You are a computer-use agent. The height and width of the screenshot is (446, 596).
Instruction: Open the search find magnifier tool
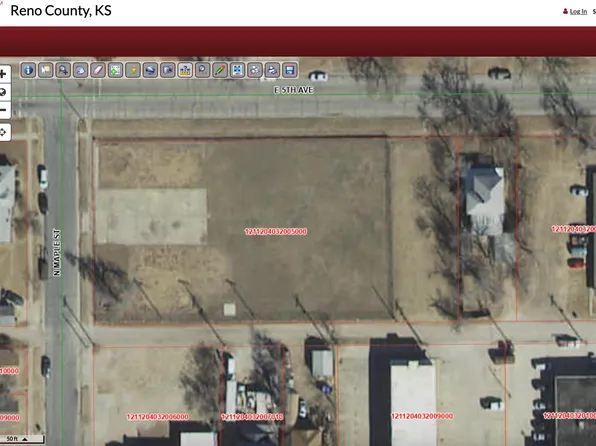coord(203,70)
